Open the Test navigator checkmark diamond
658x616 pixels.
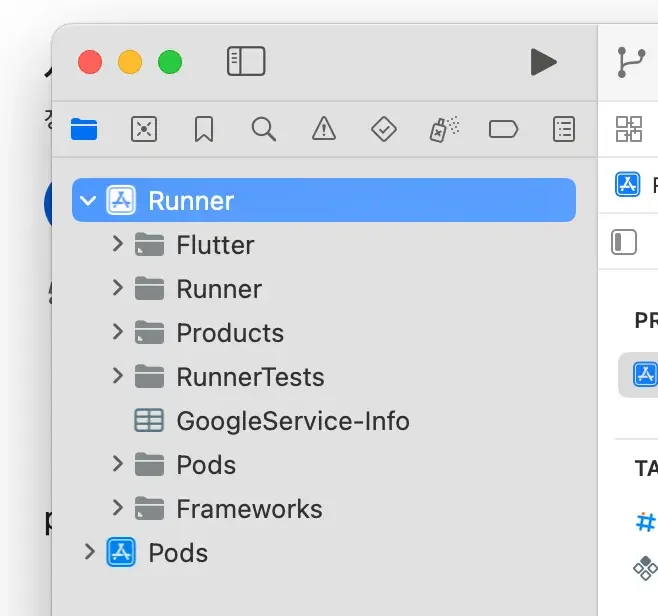384,129
